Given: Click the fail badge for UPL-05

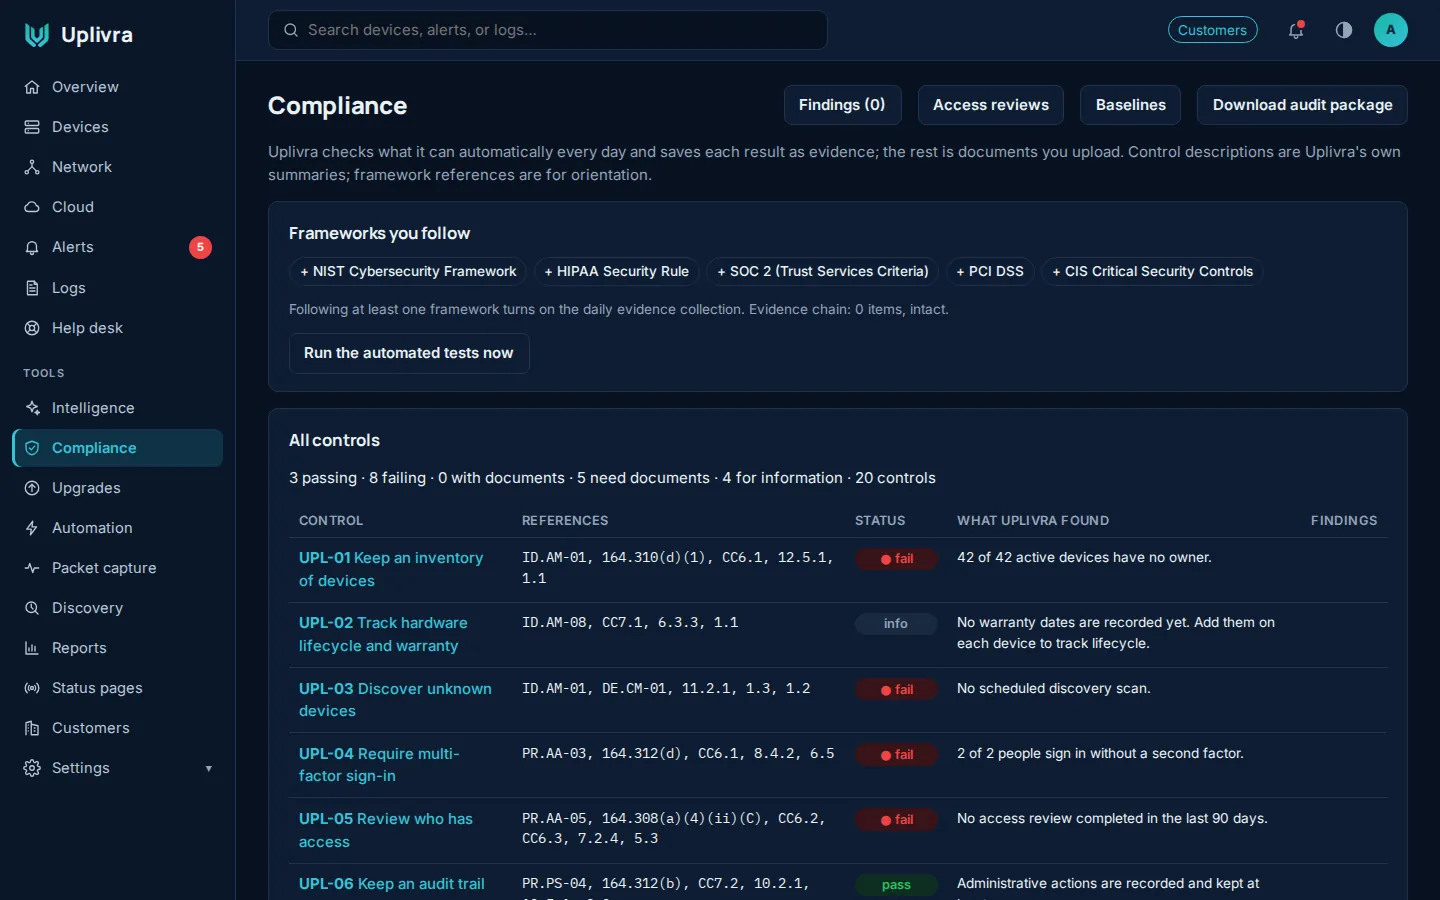Looking at the screenshot, I should 896,820.
